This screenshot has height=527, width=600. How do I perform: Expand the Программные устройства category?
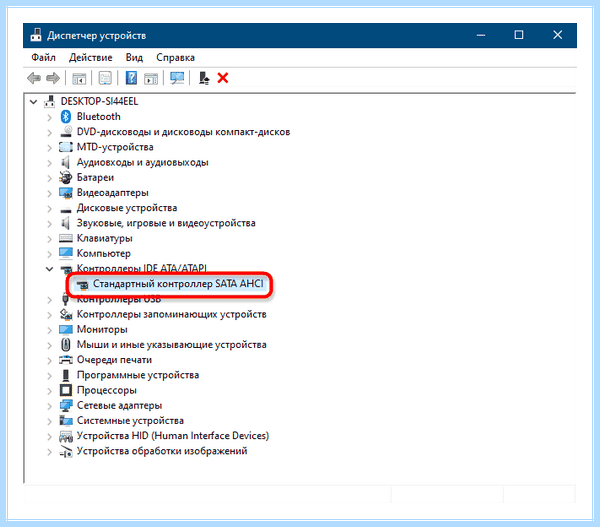click(x=49, y=375)
